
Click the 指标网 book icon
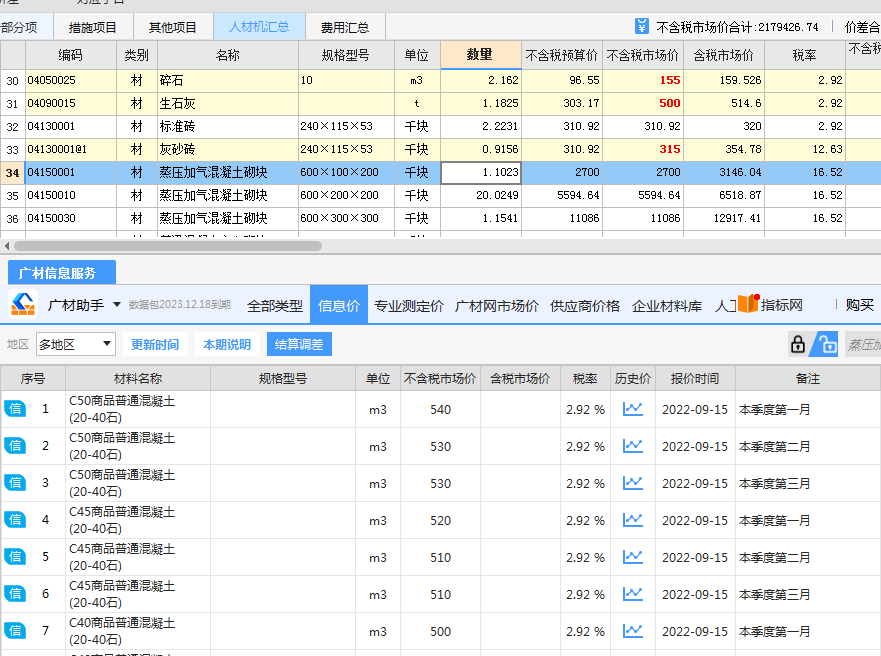pyautogui.click(x=748, y=303)
